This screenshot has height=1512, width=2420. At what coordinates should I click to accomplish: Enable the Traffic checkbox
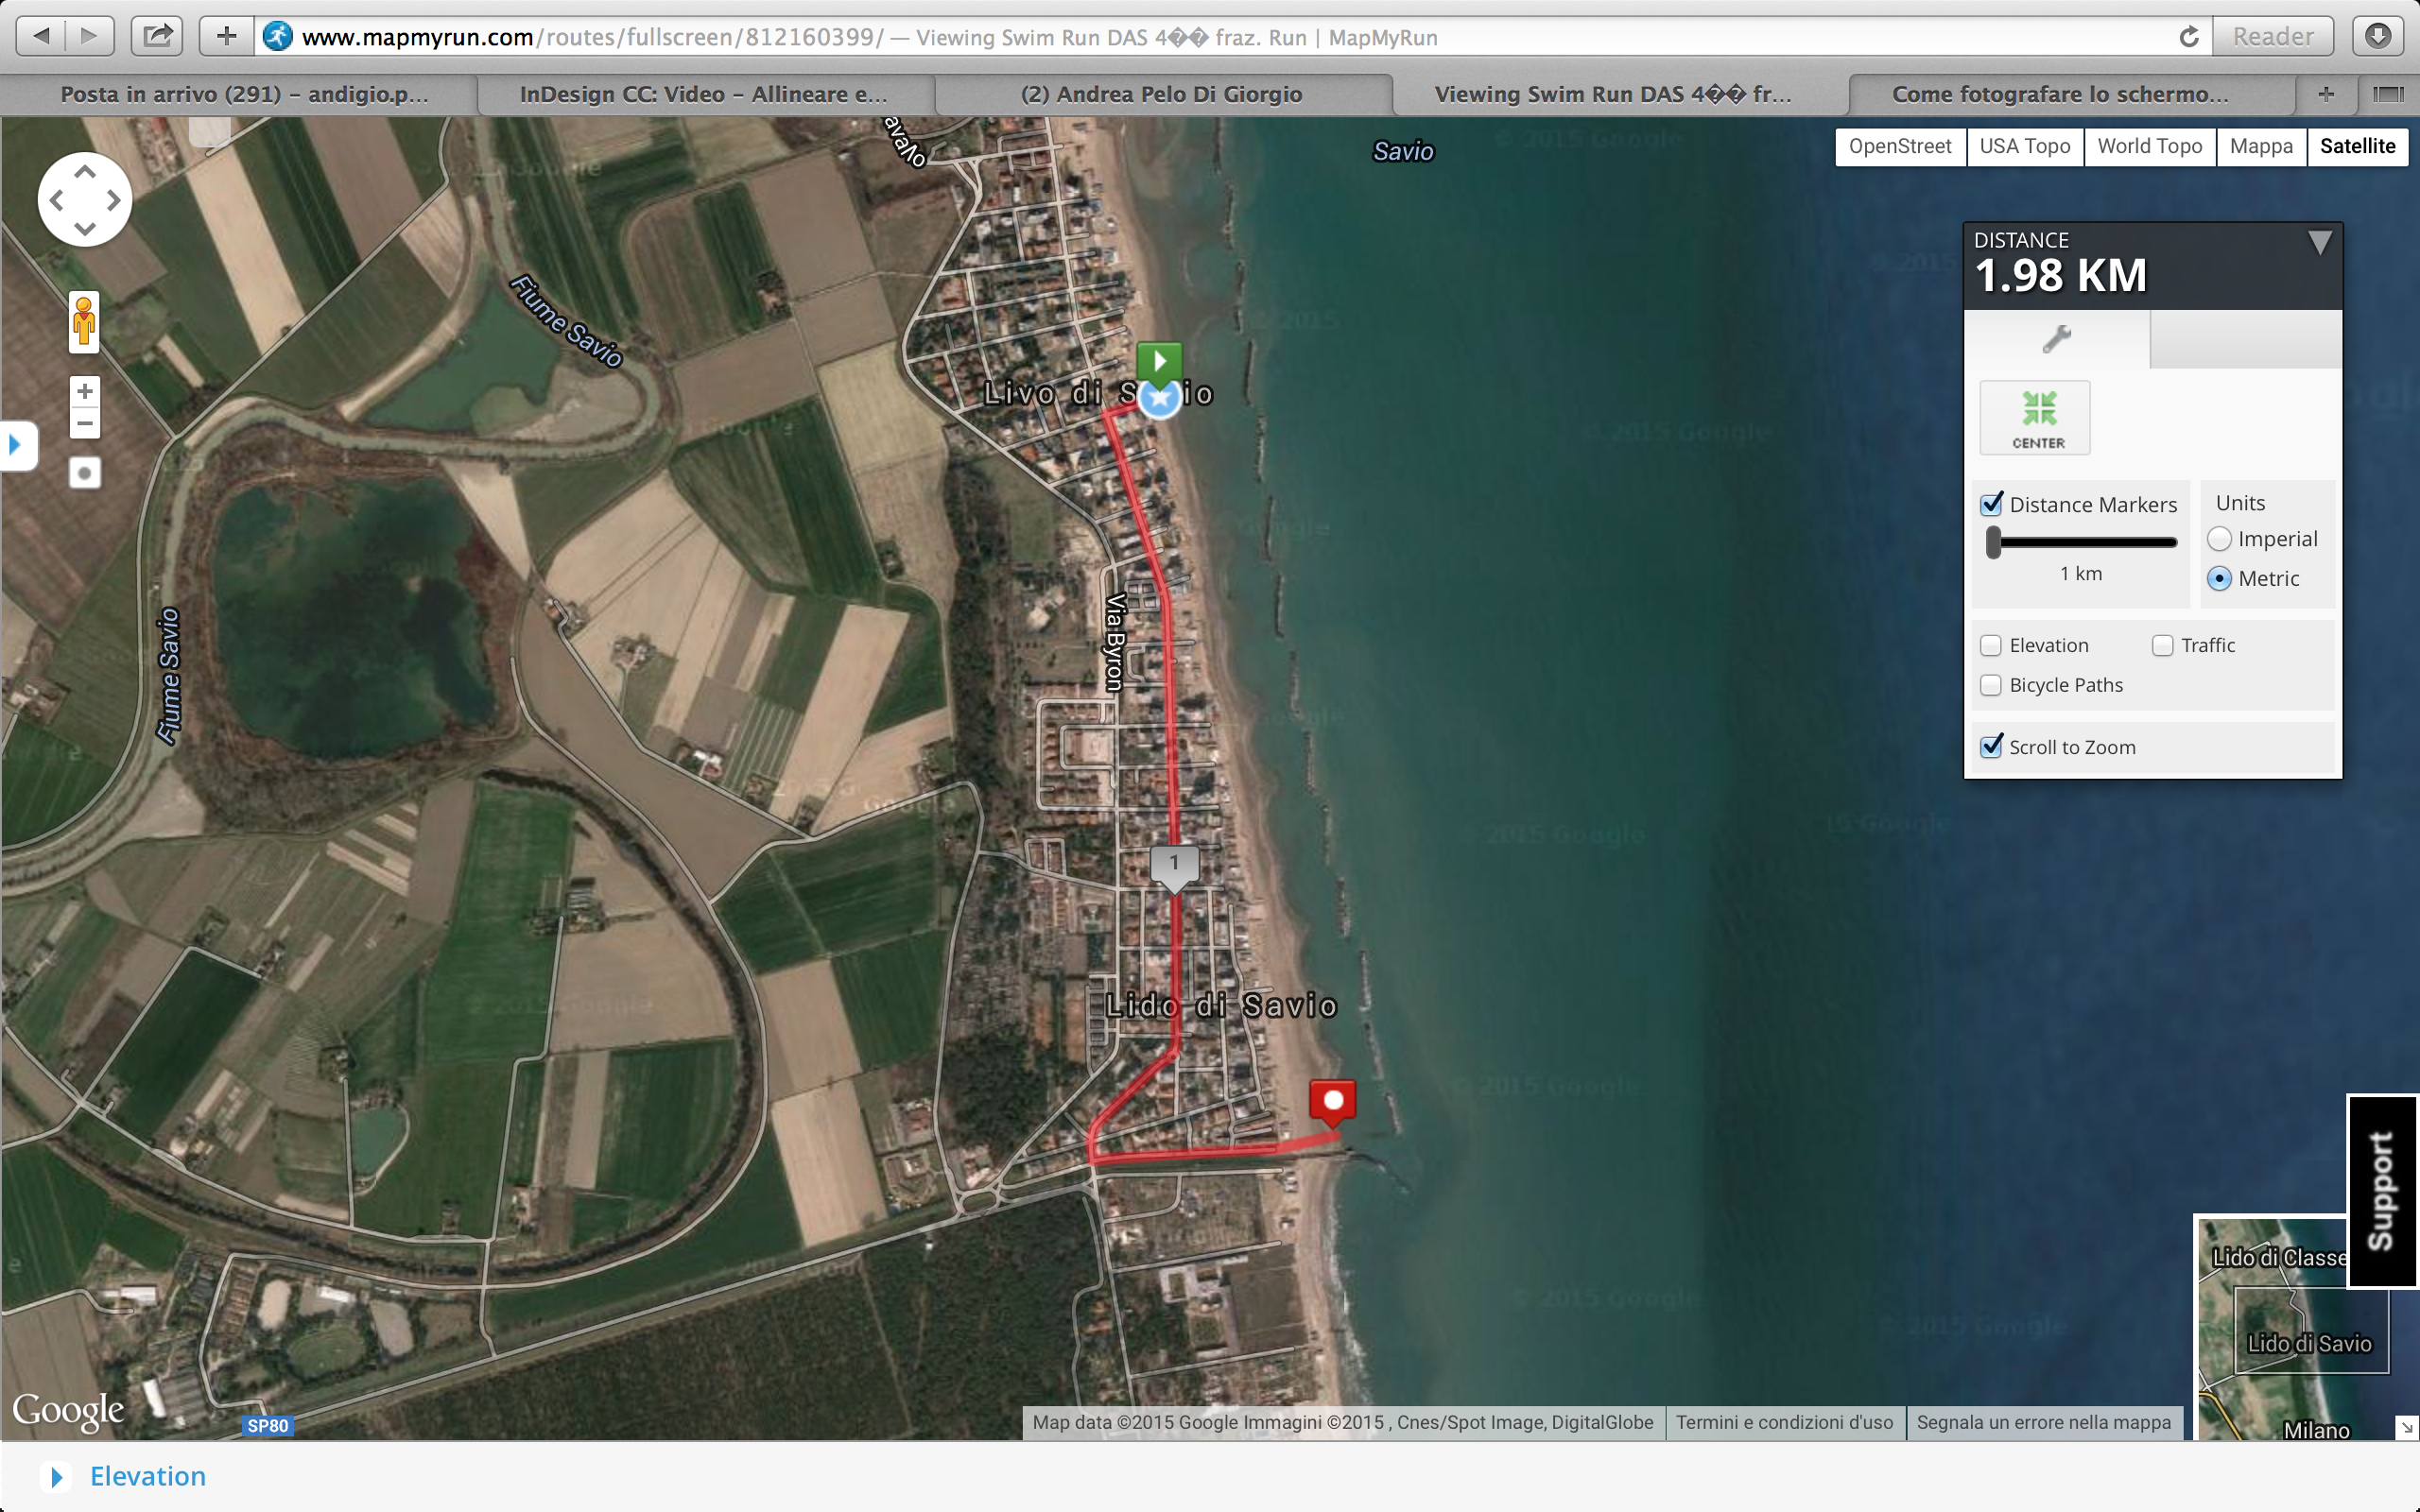2163,645
